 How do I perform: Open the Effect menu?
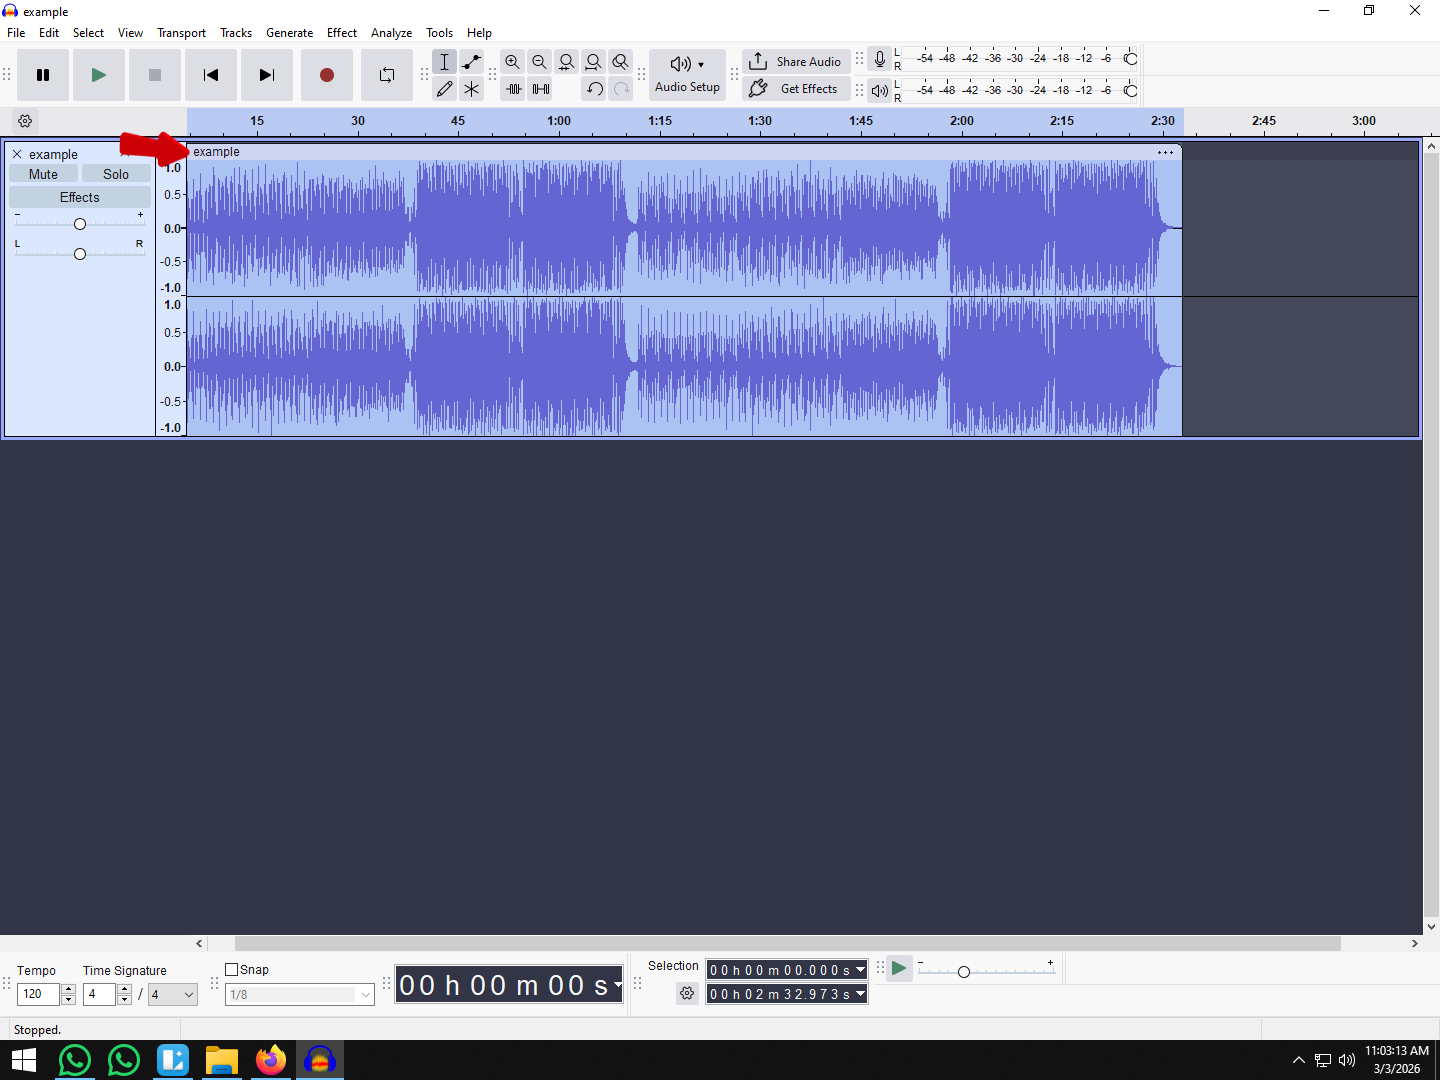[341, 33]
